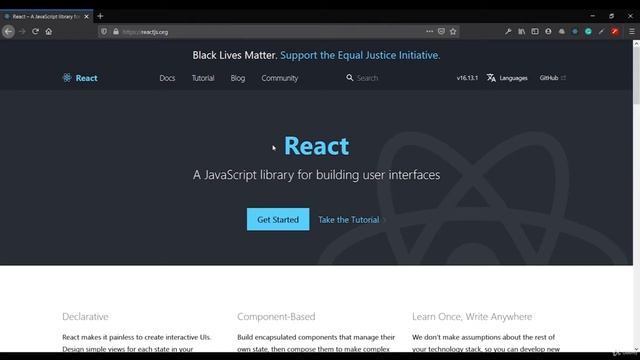Open the GitHub link
Screen dimensions: 640x360
[x=552, y=78]
